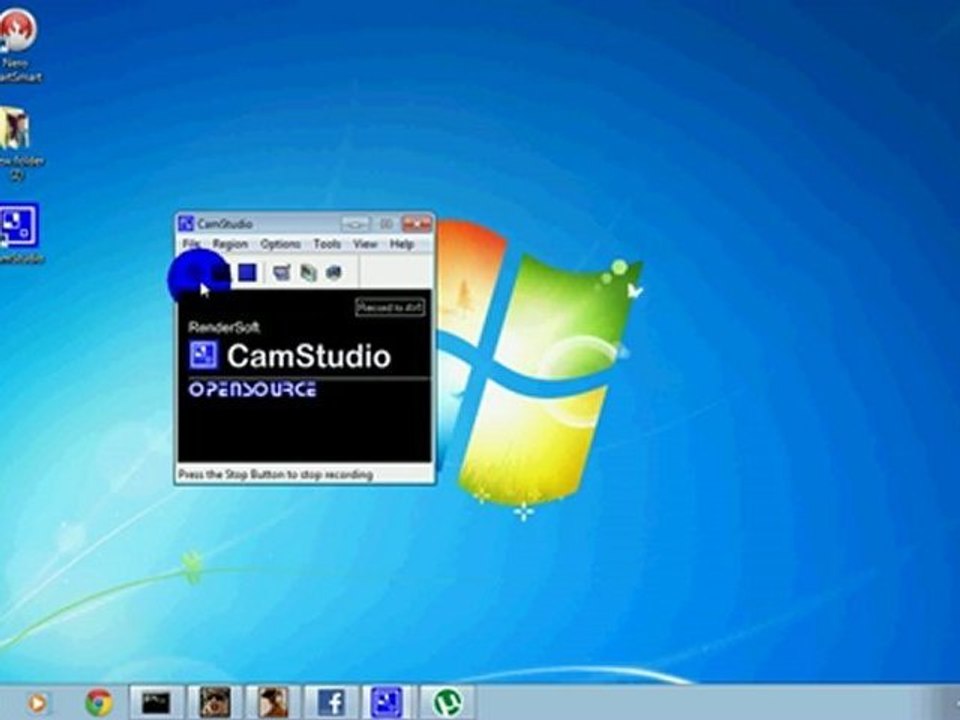Viewport: 960px width, 720px height.
Task: Click the blue Stop recording button
Action: click(x=247, y=272)
